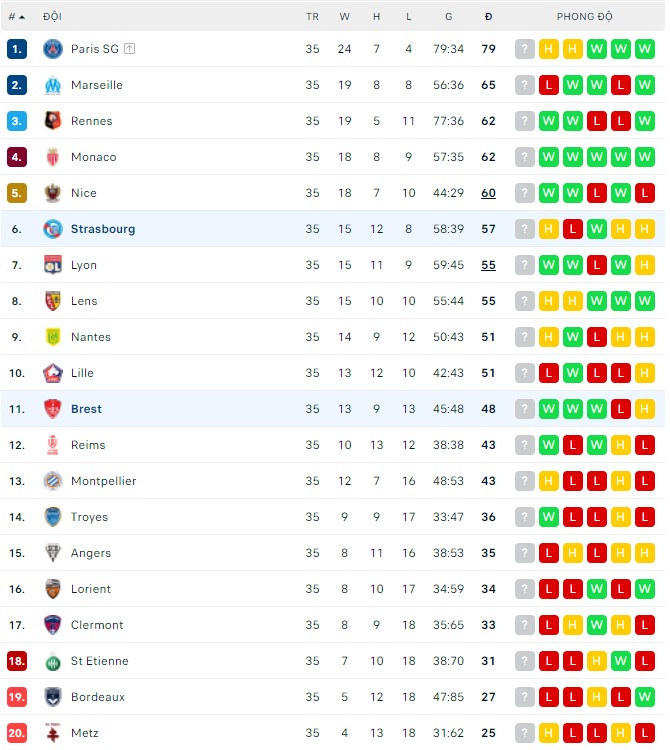Open the Brest team link
This screenshot has height=750, width=670.
tap(86, 409)
